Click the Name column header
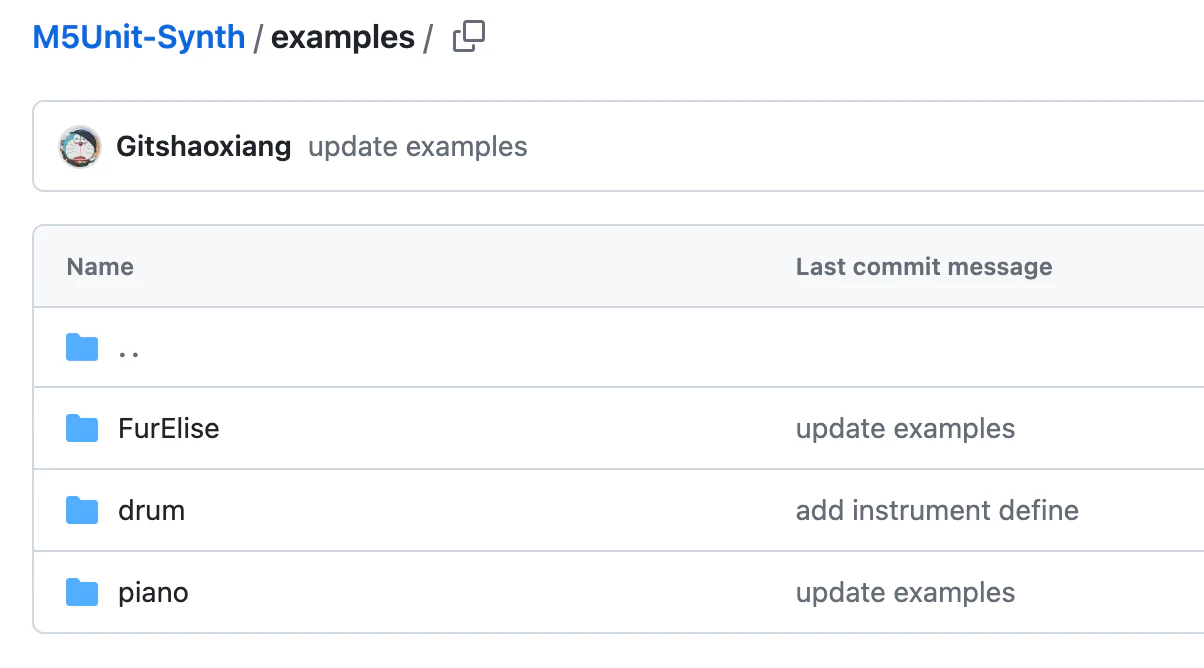 click(100, 267)
